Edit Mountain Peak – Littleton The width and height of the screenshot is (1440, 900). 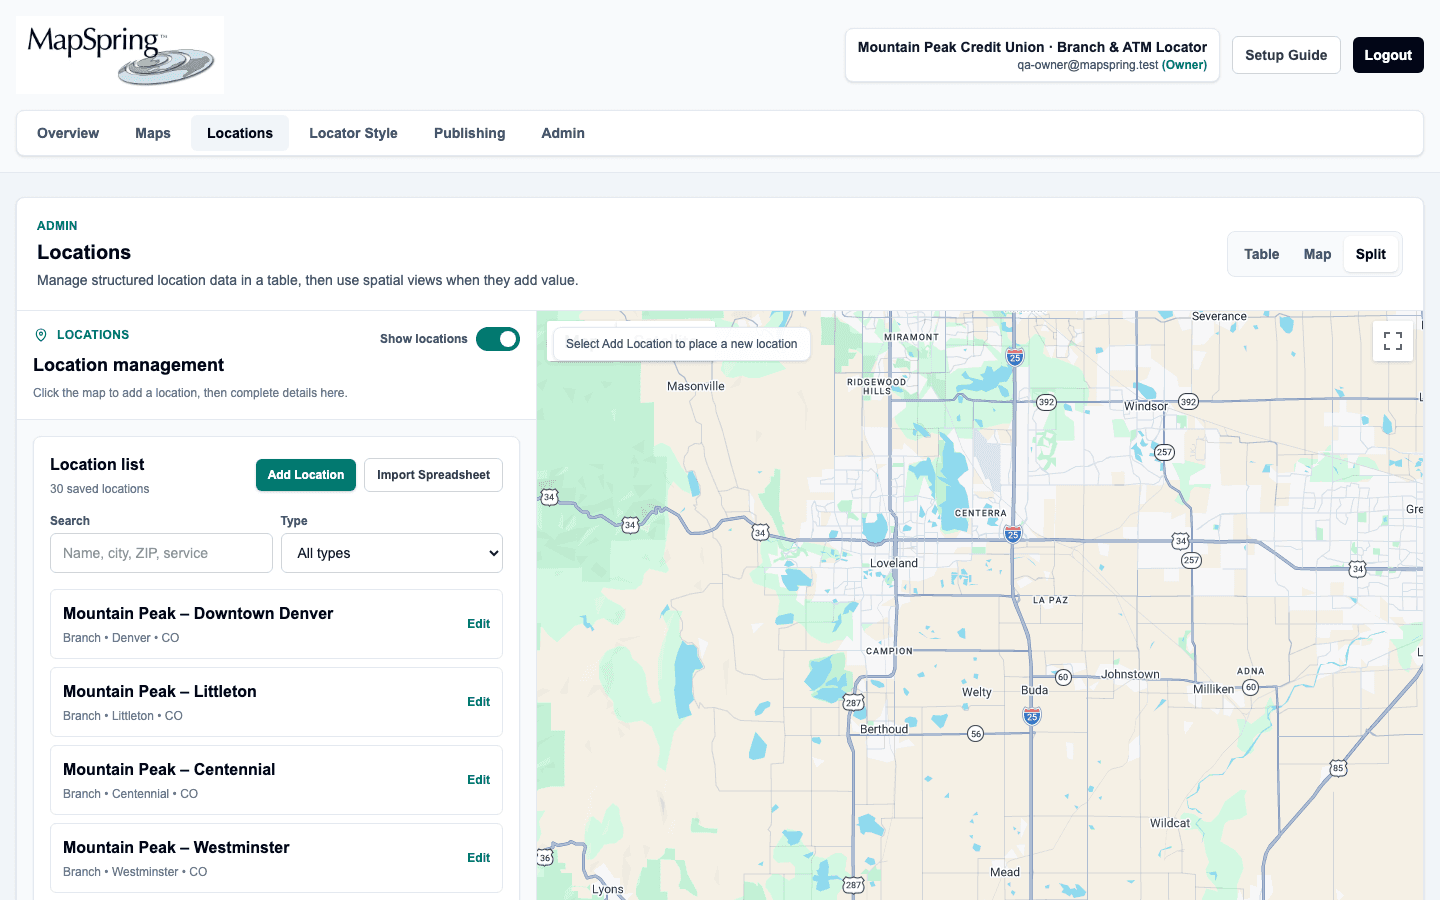[x=478, y=702]
